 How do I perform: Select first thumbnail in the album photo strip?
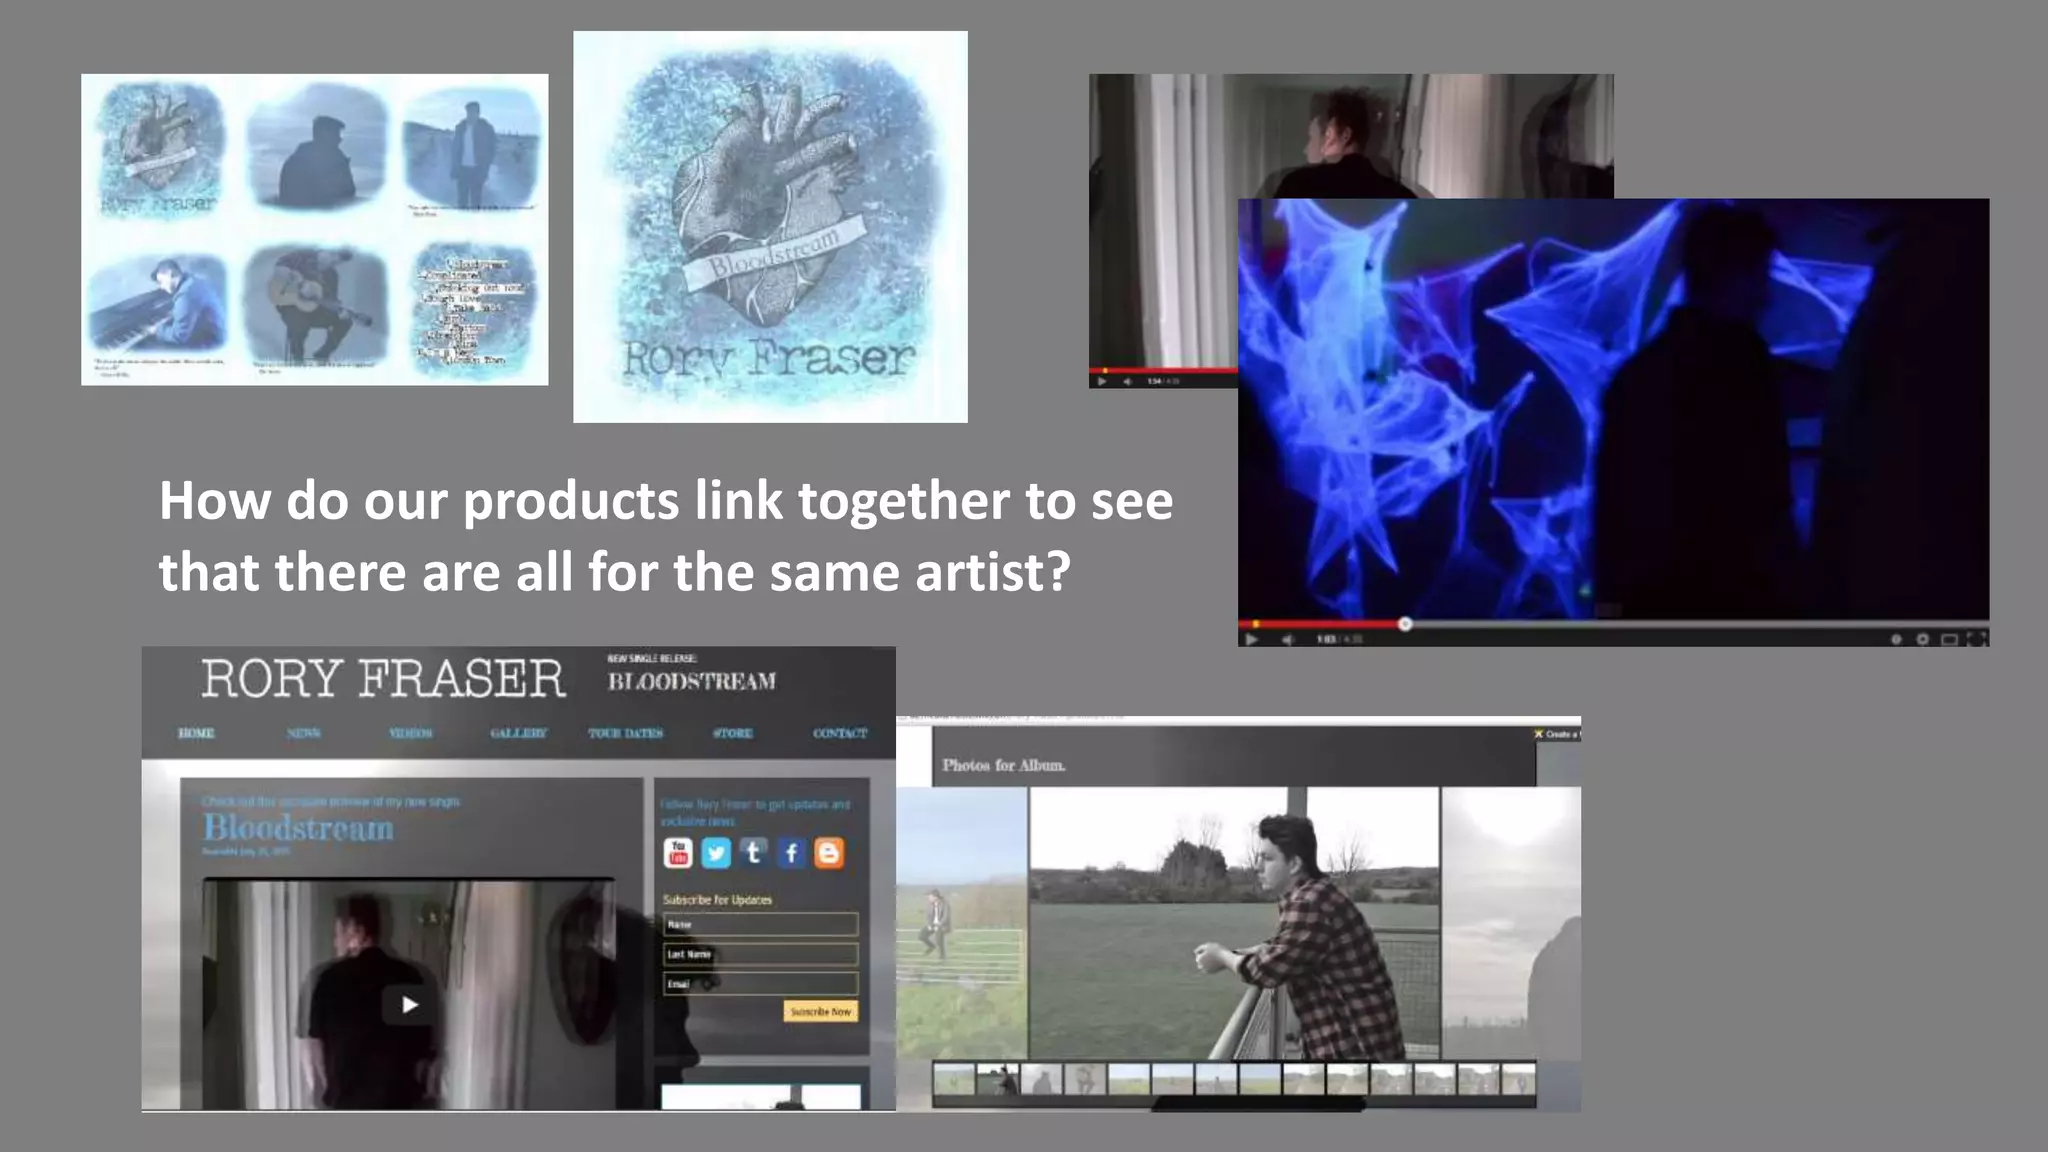pos(954,1080)
